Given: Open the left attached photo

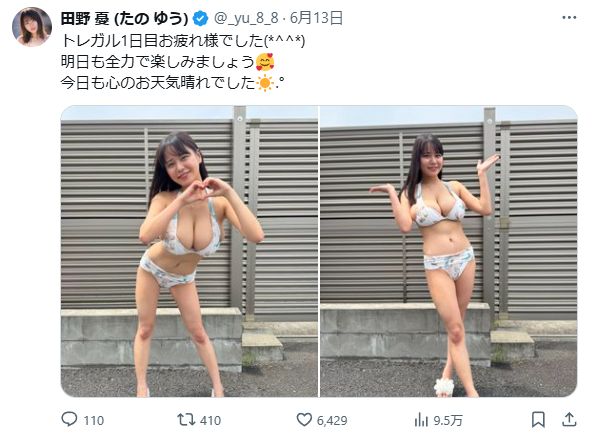Looking at the screenshot, I should tap(189, 251).
